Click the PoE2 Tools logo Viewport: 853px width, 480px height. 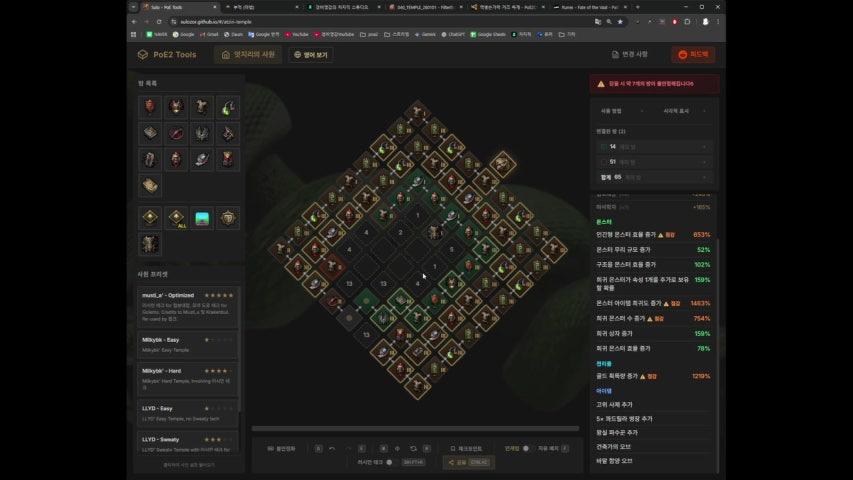[168, 55]
